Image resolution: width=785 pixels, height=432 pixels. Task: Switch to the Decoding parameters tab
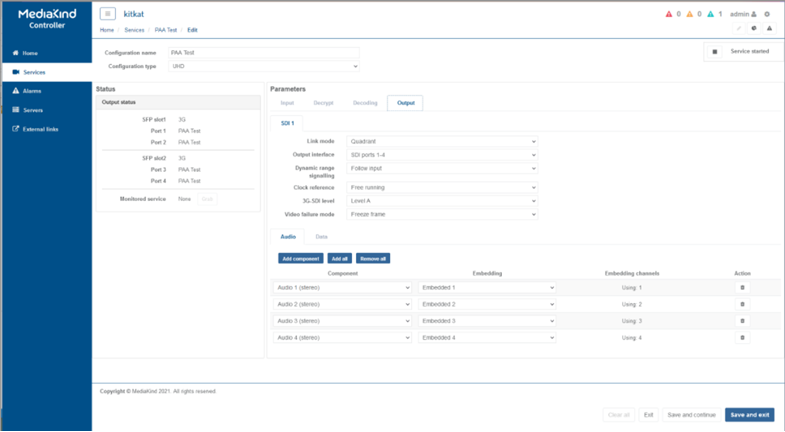[x=365, y=103]
